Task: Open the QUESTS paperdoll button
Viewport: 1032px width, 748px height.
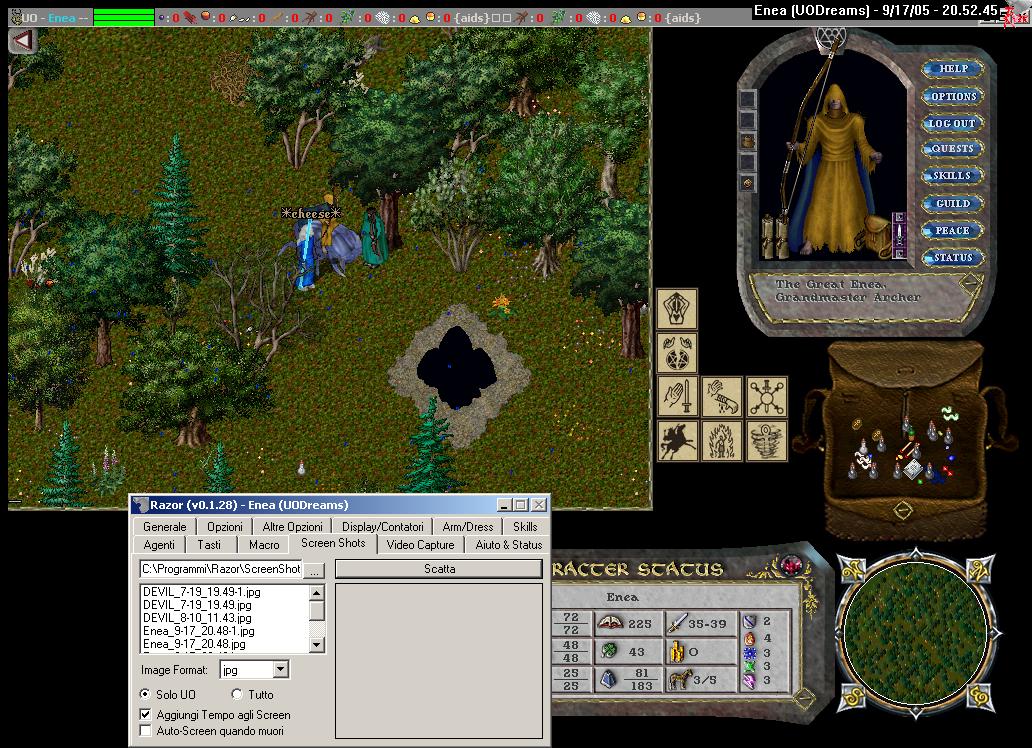Action: [x=953, y=149]
